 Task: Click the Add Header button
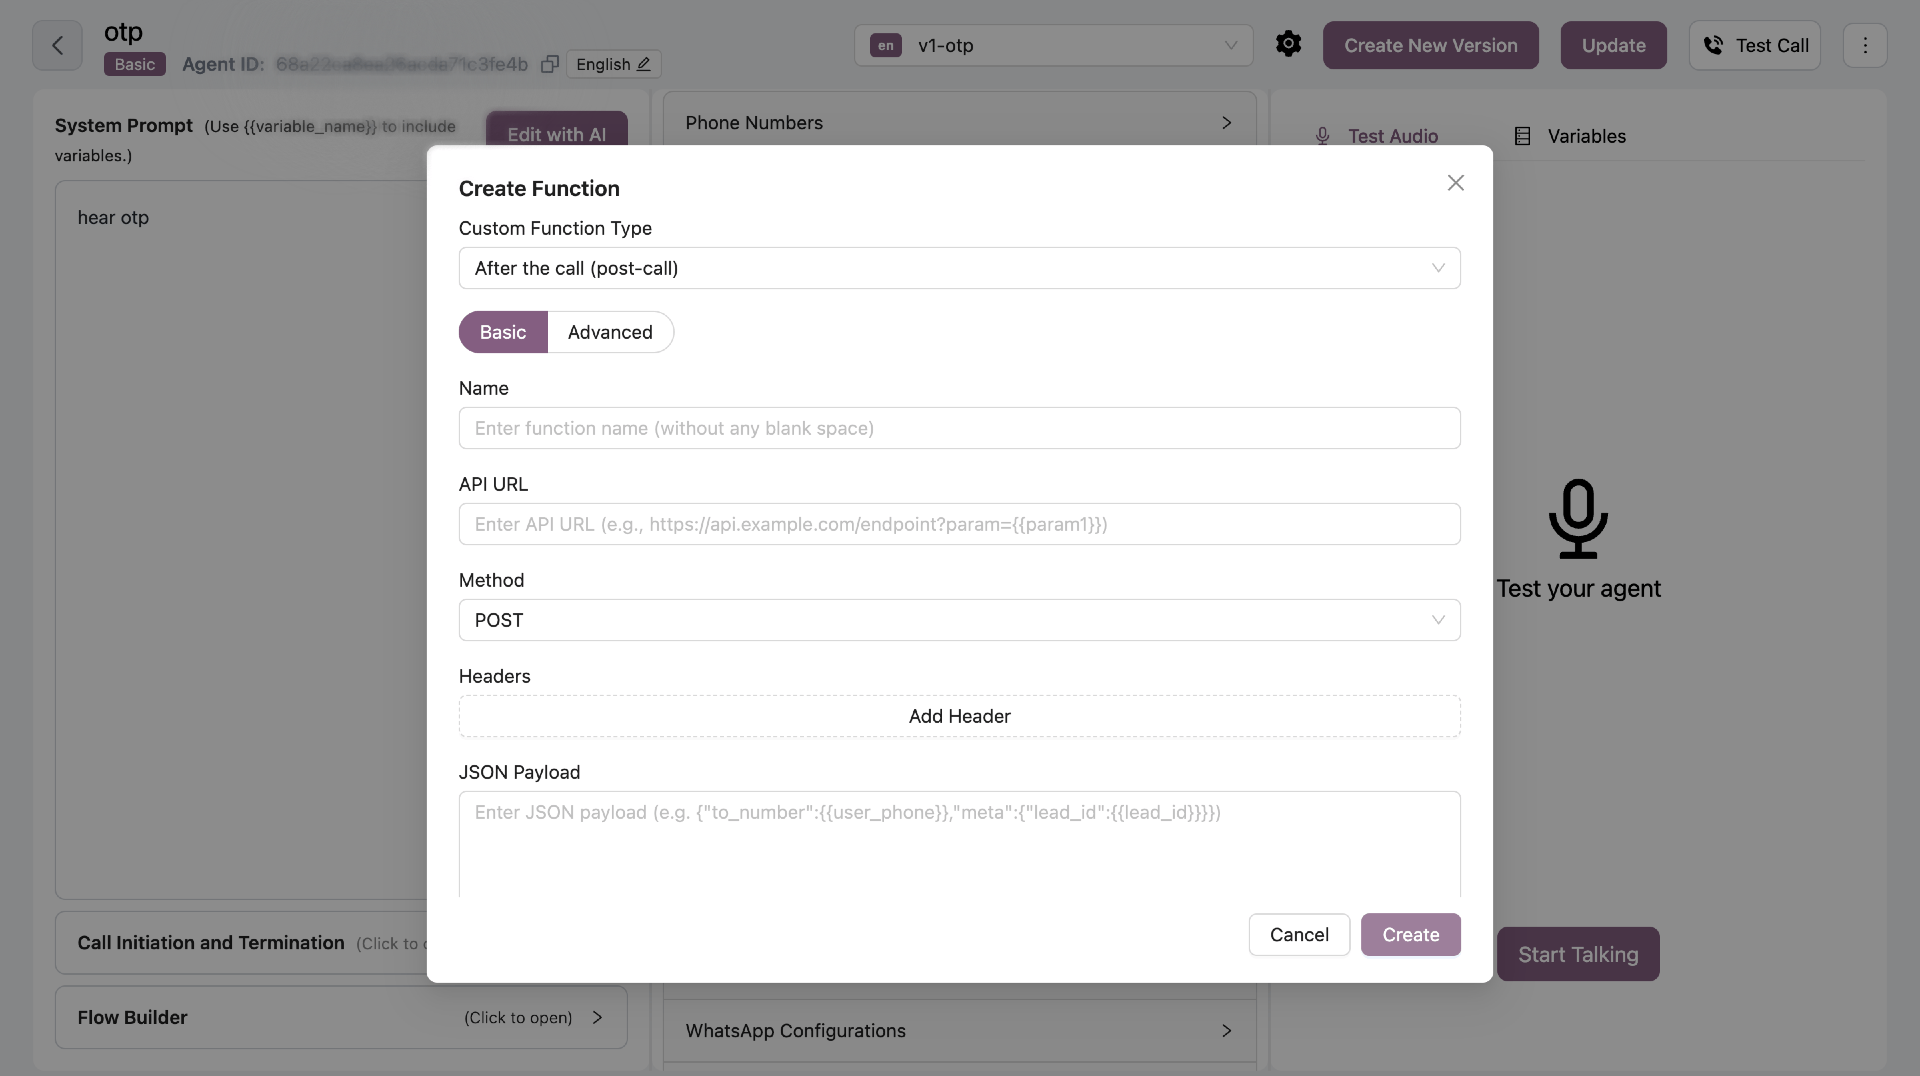coord(959,716)
